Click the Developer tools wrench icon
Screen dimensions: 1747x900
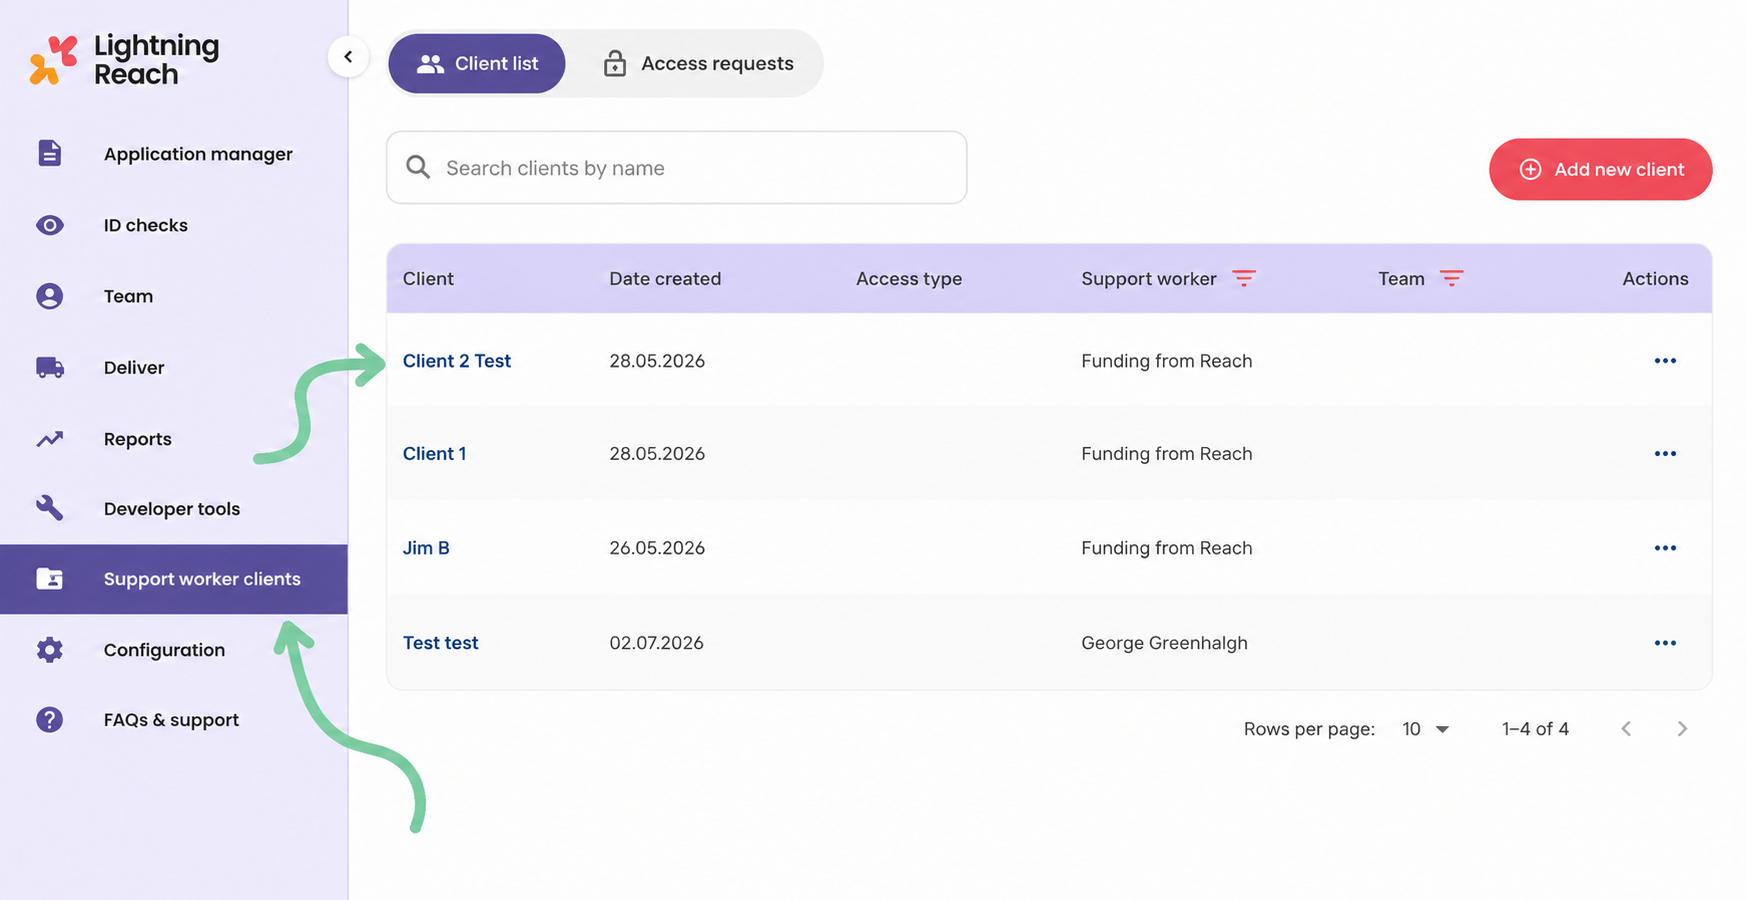pyautogui.click(x=49, y=508)
